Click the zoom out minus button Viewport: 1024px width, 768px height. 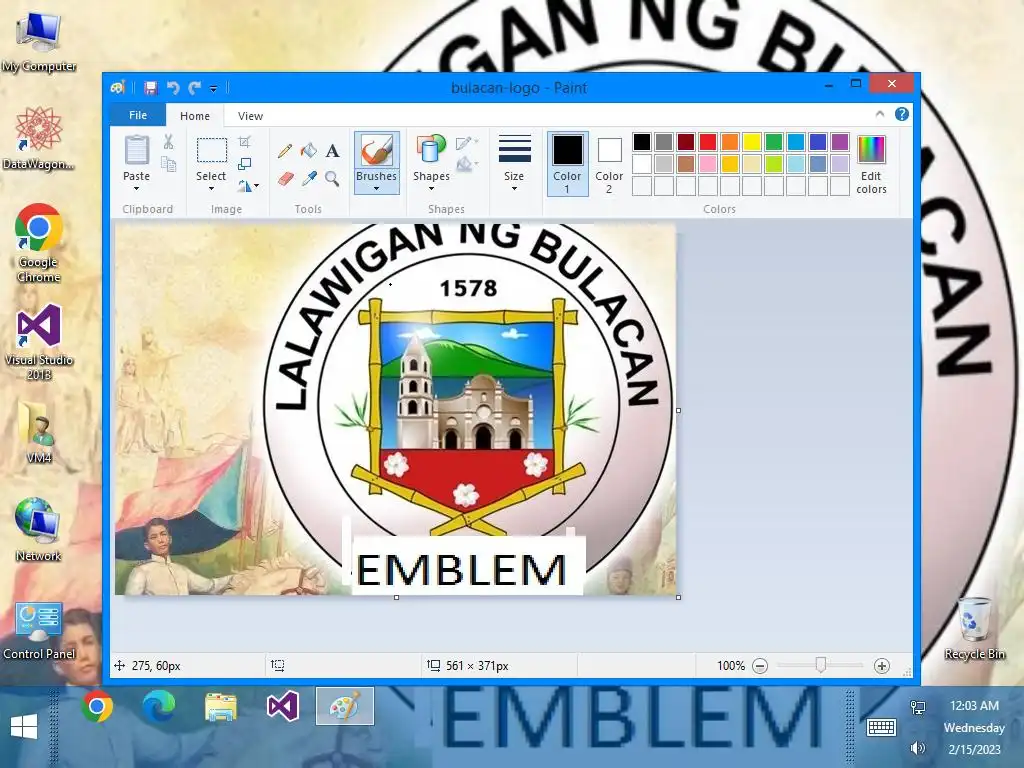760,666
